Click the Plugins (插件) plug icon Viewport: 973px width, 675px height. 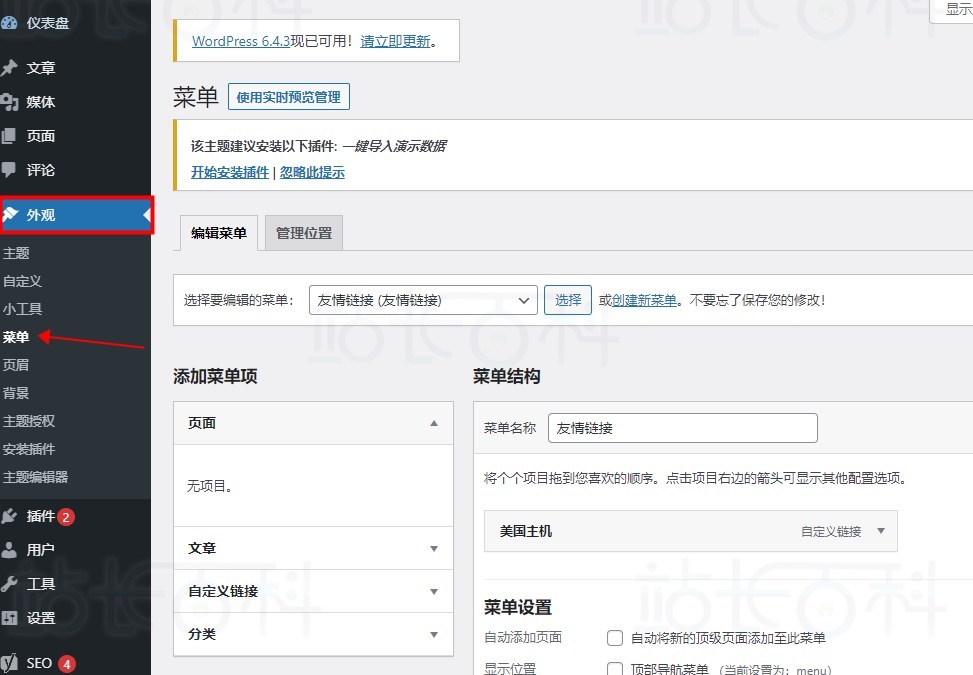(x=9, y=516)
